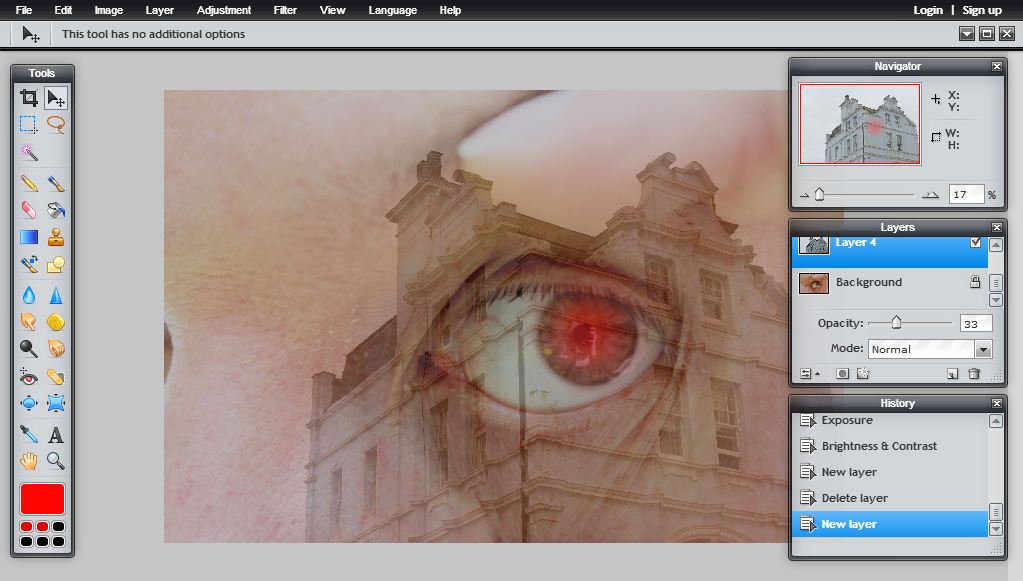This screenshot has width=1023, height=581.
Task: Select the Magic Wand tool
Action: tap(29, 152)
